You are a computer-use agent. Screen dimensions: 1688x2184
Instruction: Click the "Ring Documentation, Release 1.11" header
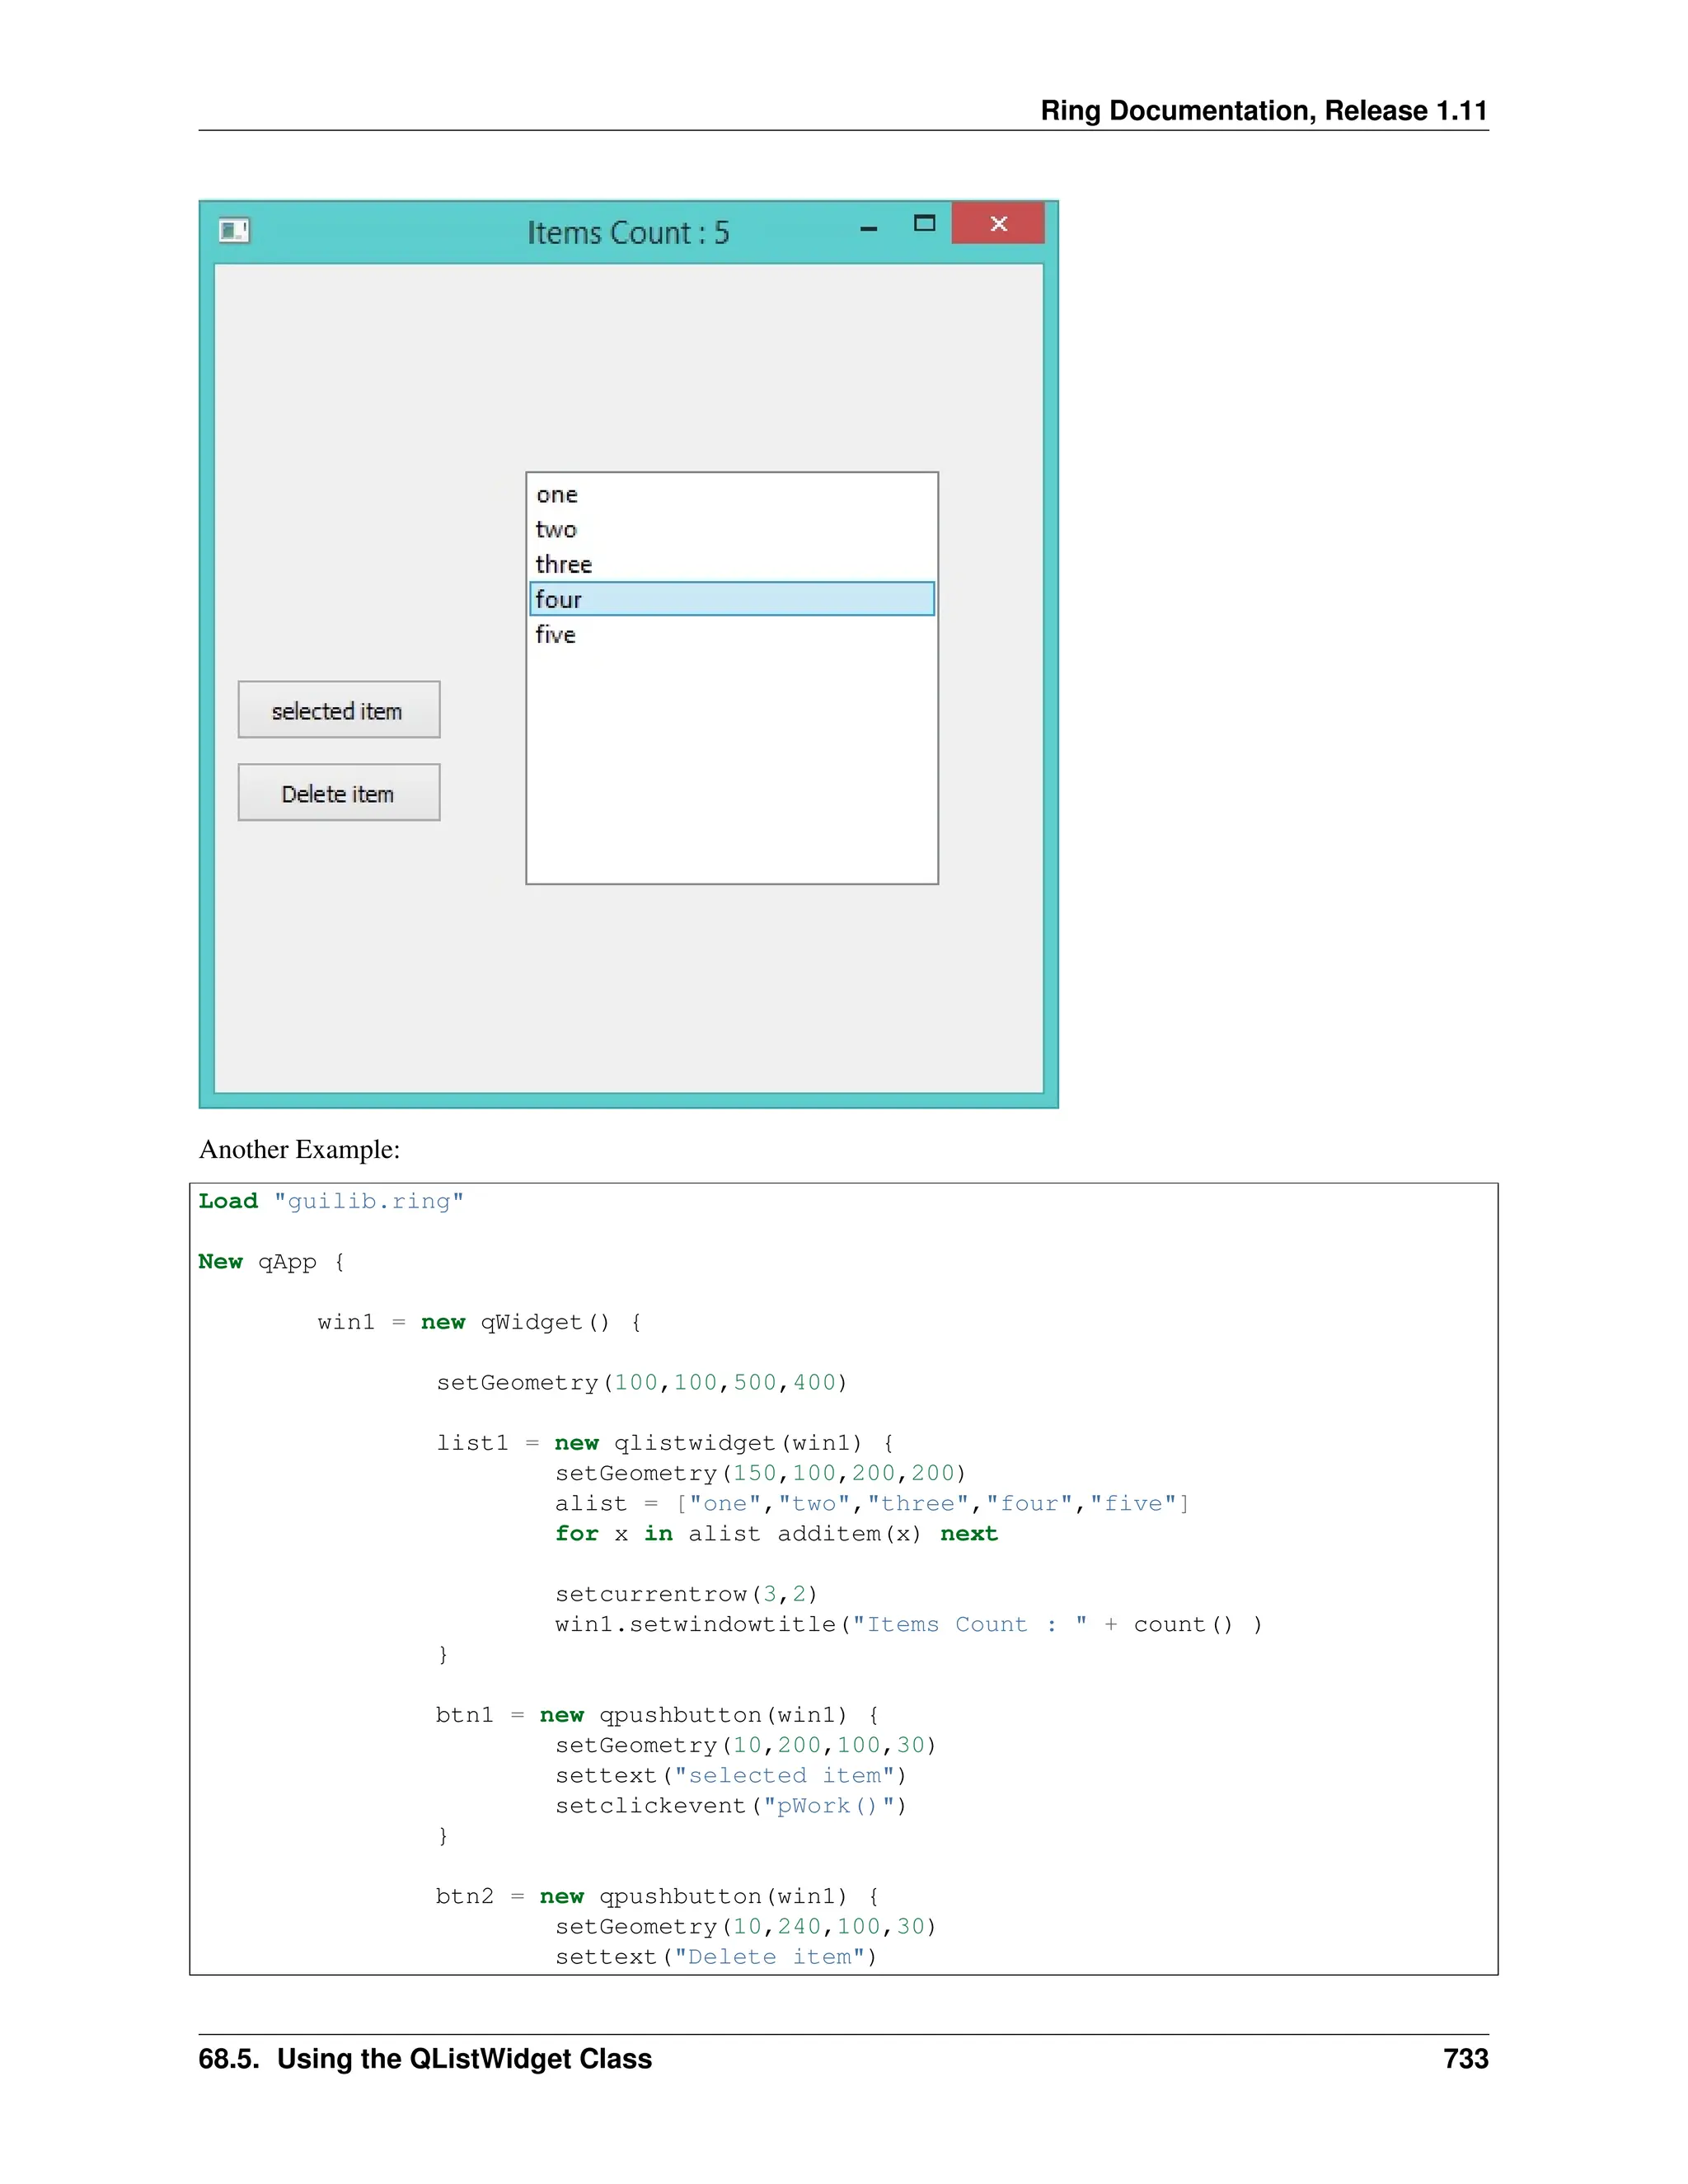click(1263, 110)
